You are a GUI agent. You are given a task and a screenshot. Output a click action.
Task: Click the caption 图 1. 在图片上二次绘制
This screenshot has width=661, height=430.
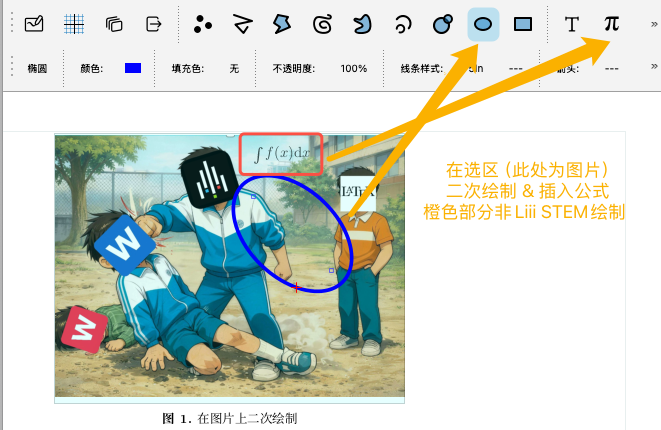(x=230, y=419)
